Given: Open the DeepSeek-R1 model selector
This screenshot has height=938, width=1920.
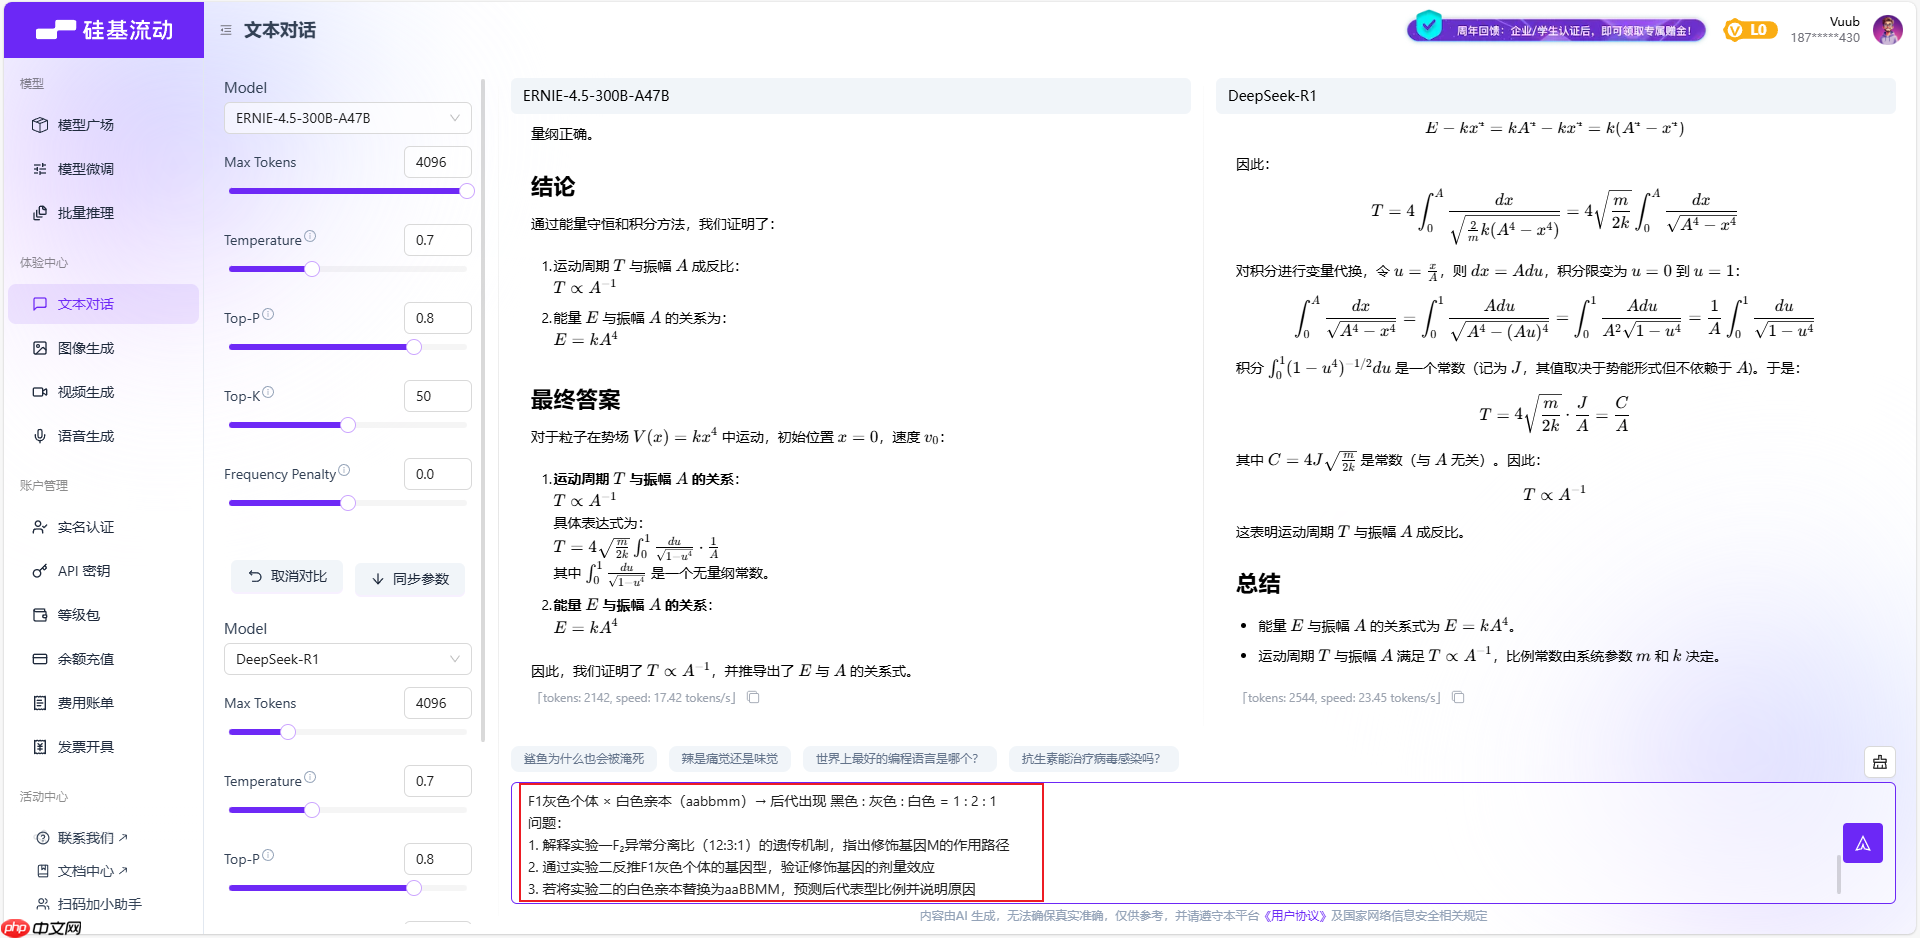Looking at the screenshot, I should 347,658.
